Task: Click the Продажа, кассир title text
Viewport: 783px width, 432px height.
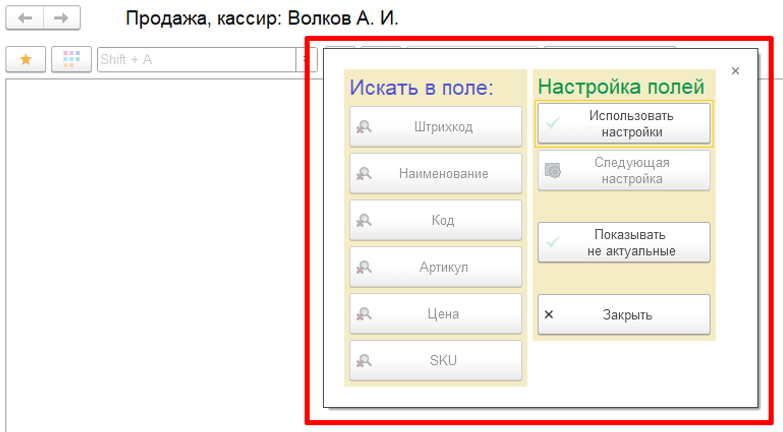Action: click(x=262, y=19)
